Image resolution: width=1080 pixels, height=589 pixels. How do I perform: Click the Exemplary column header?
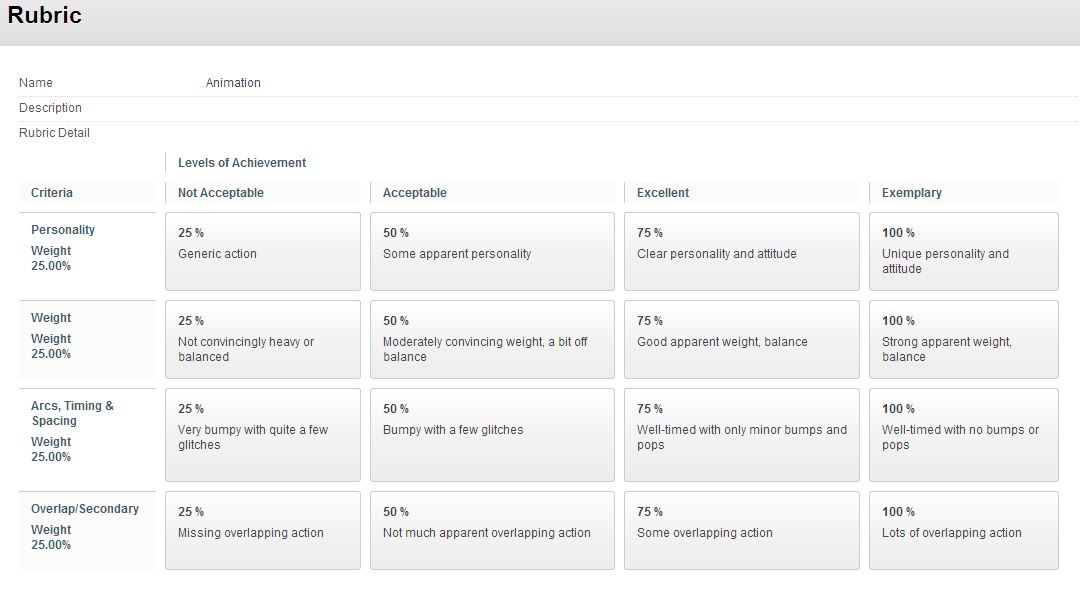point(911,193)
